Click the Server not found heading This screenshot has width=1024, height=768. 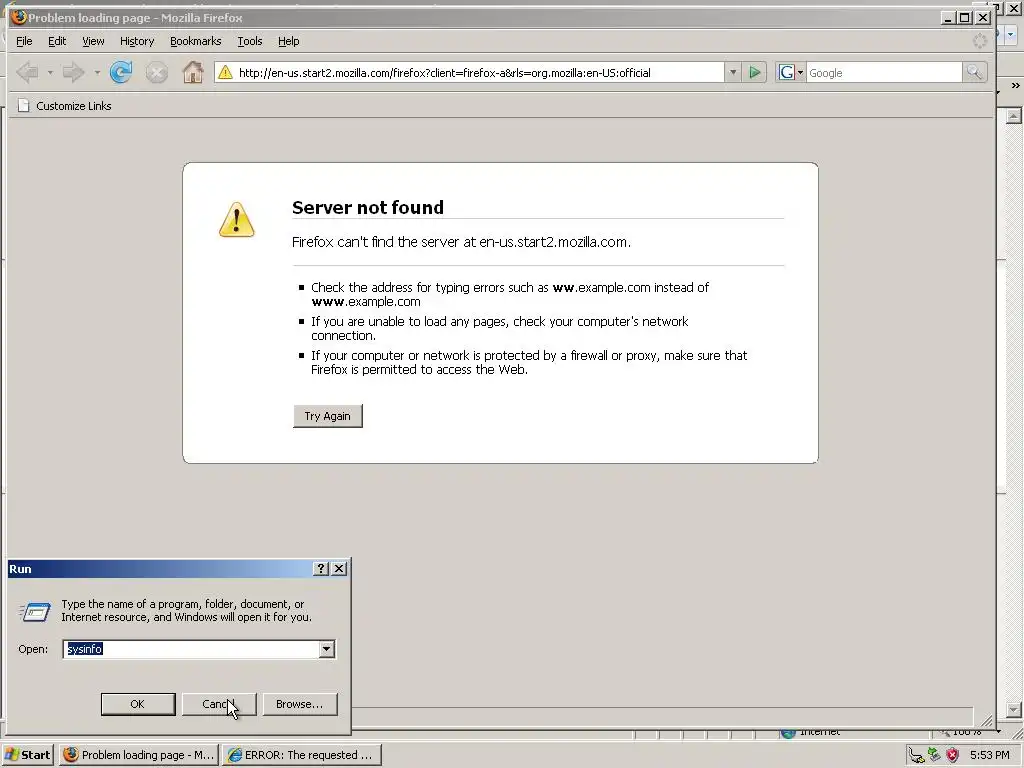368,208
